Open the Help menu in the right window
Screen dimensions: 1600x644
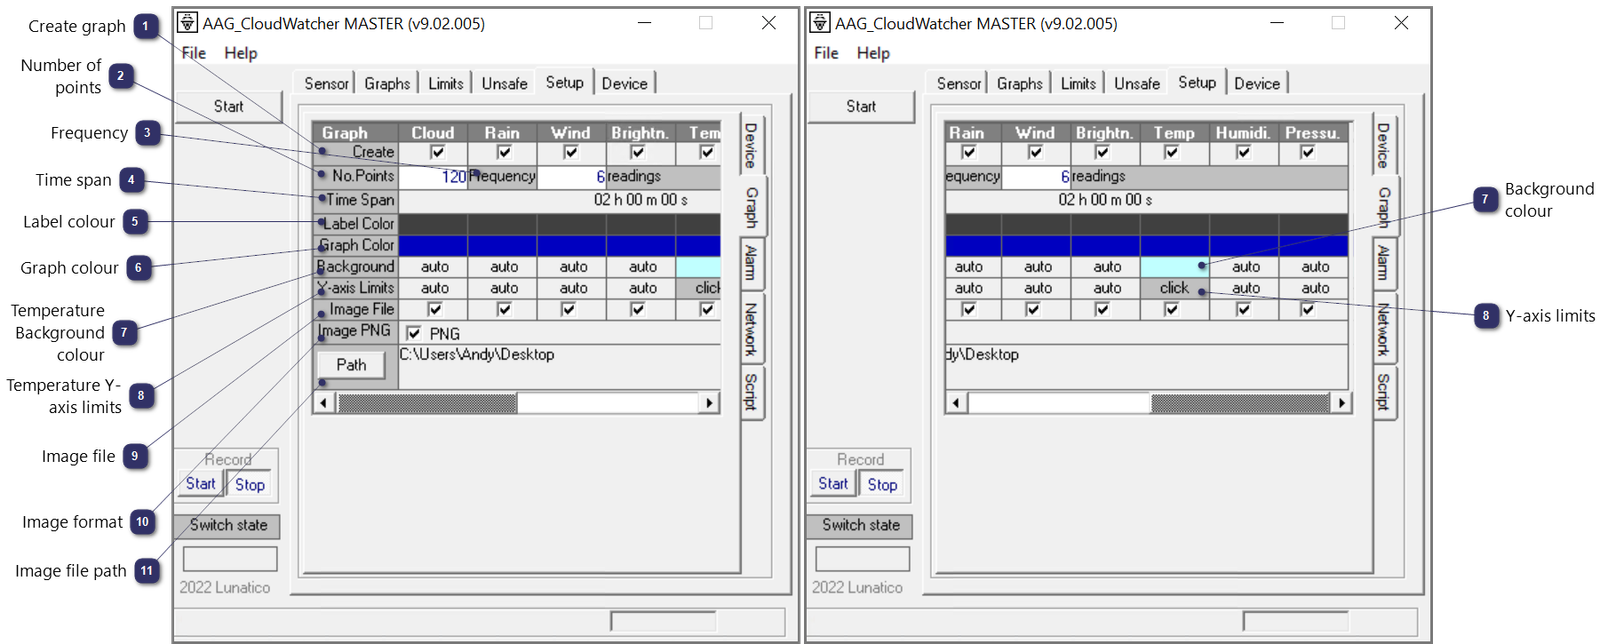[x=873, y=53]
